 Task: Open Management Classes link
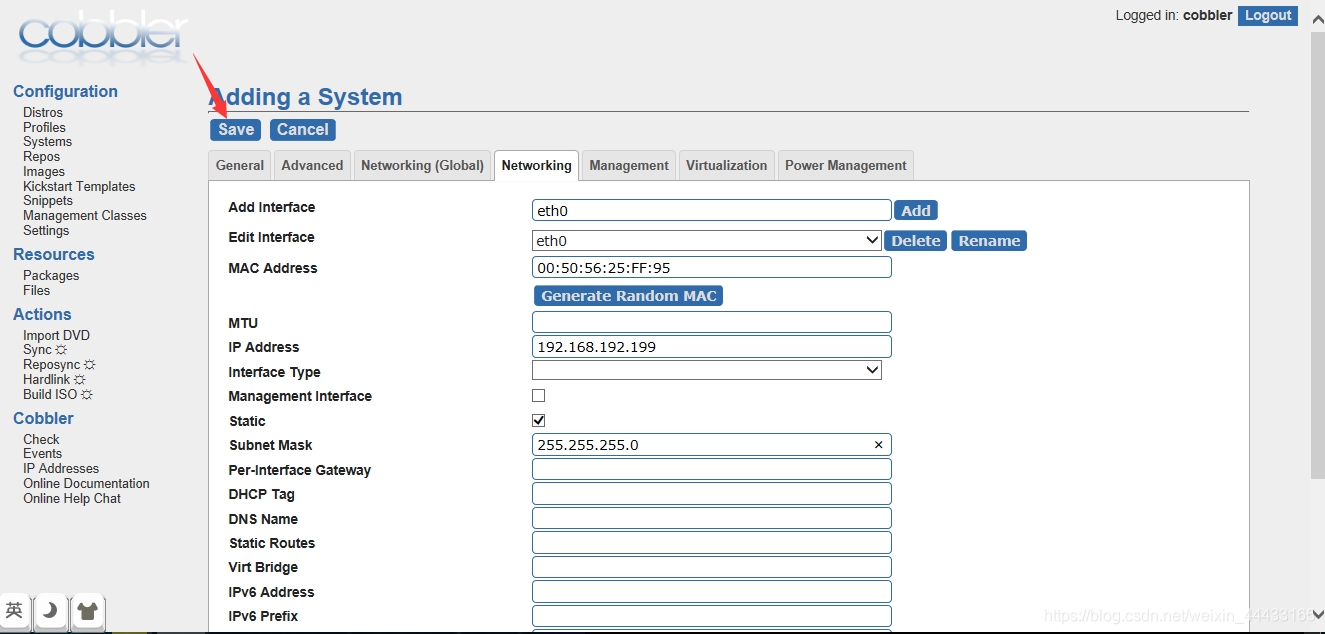pyautogui.click(x=85, y=216)
